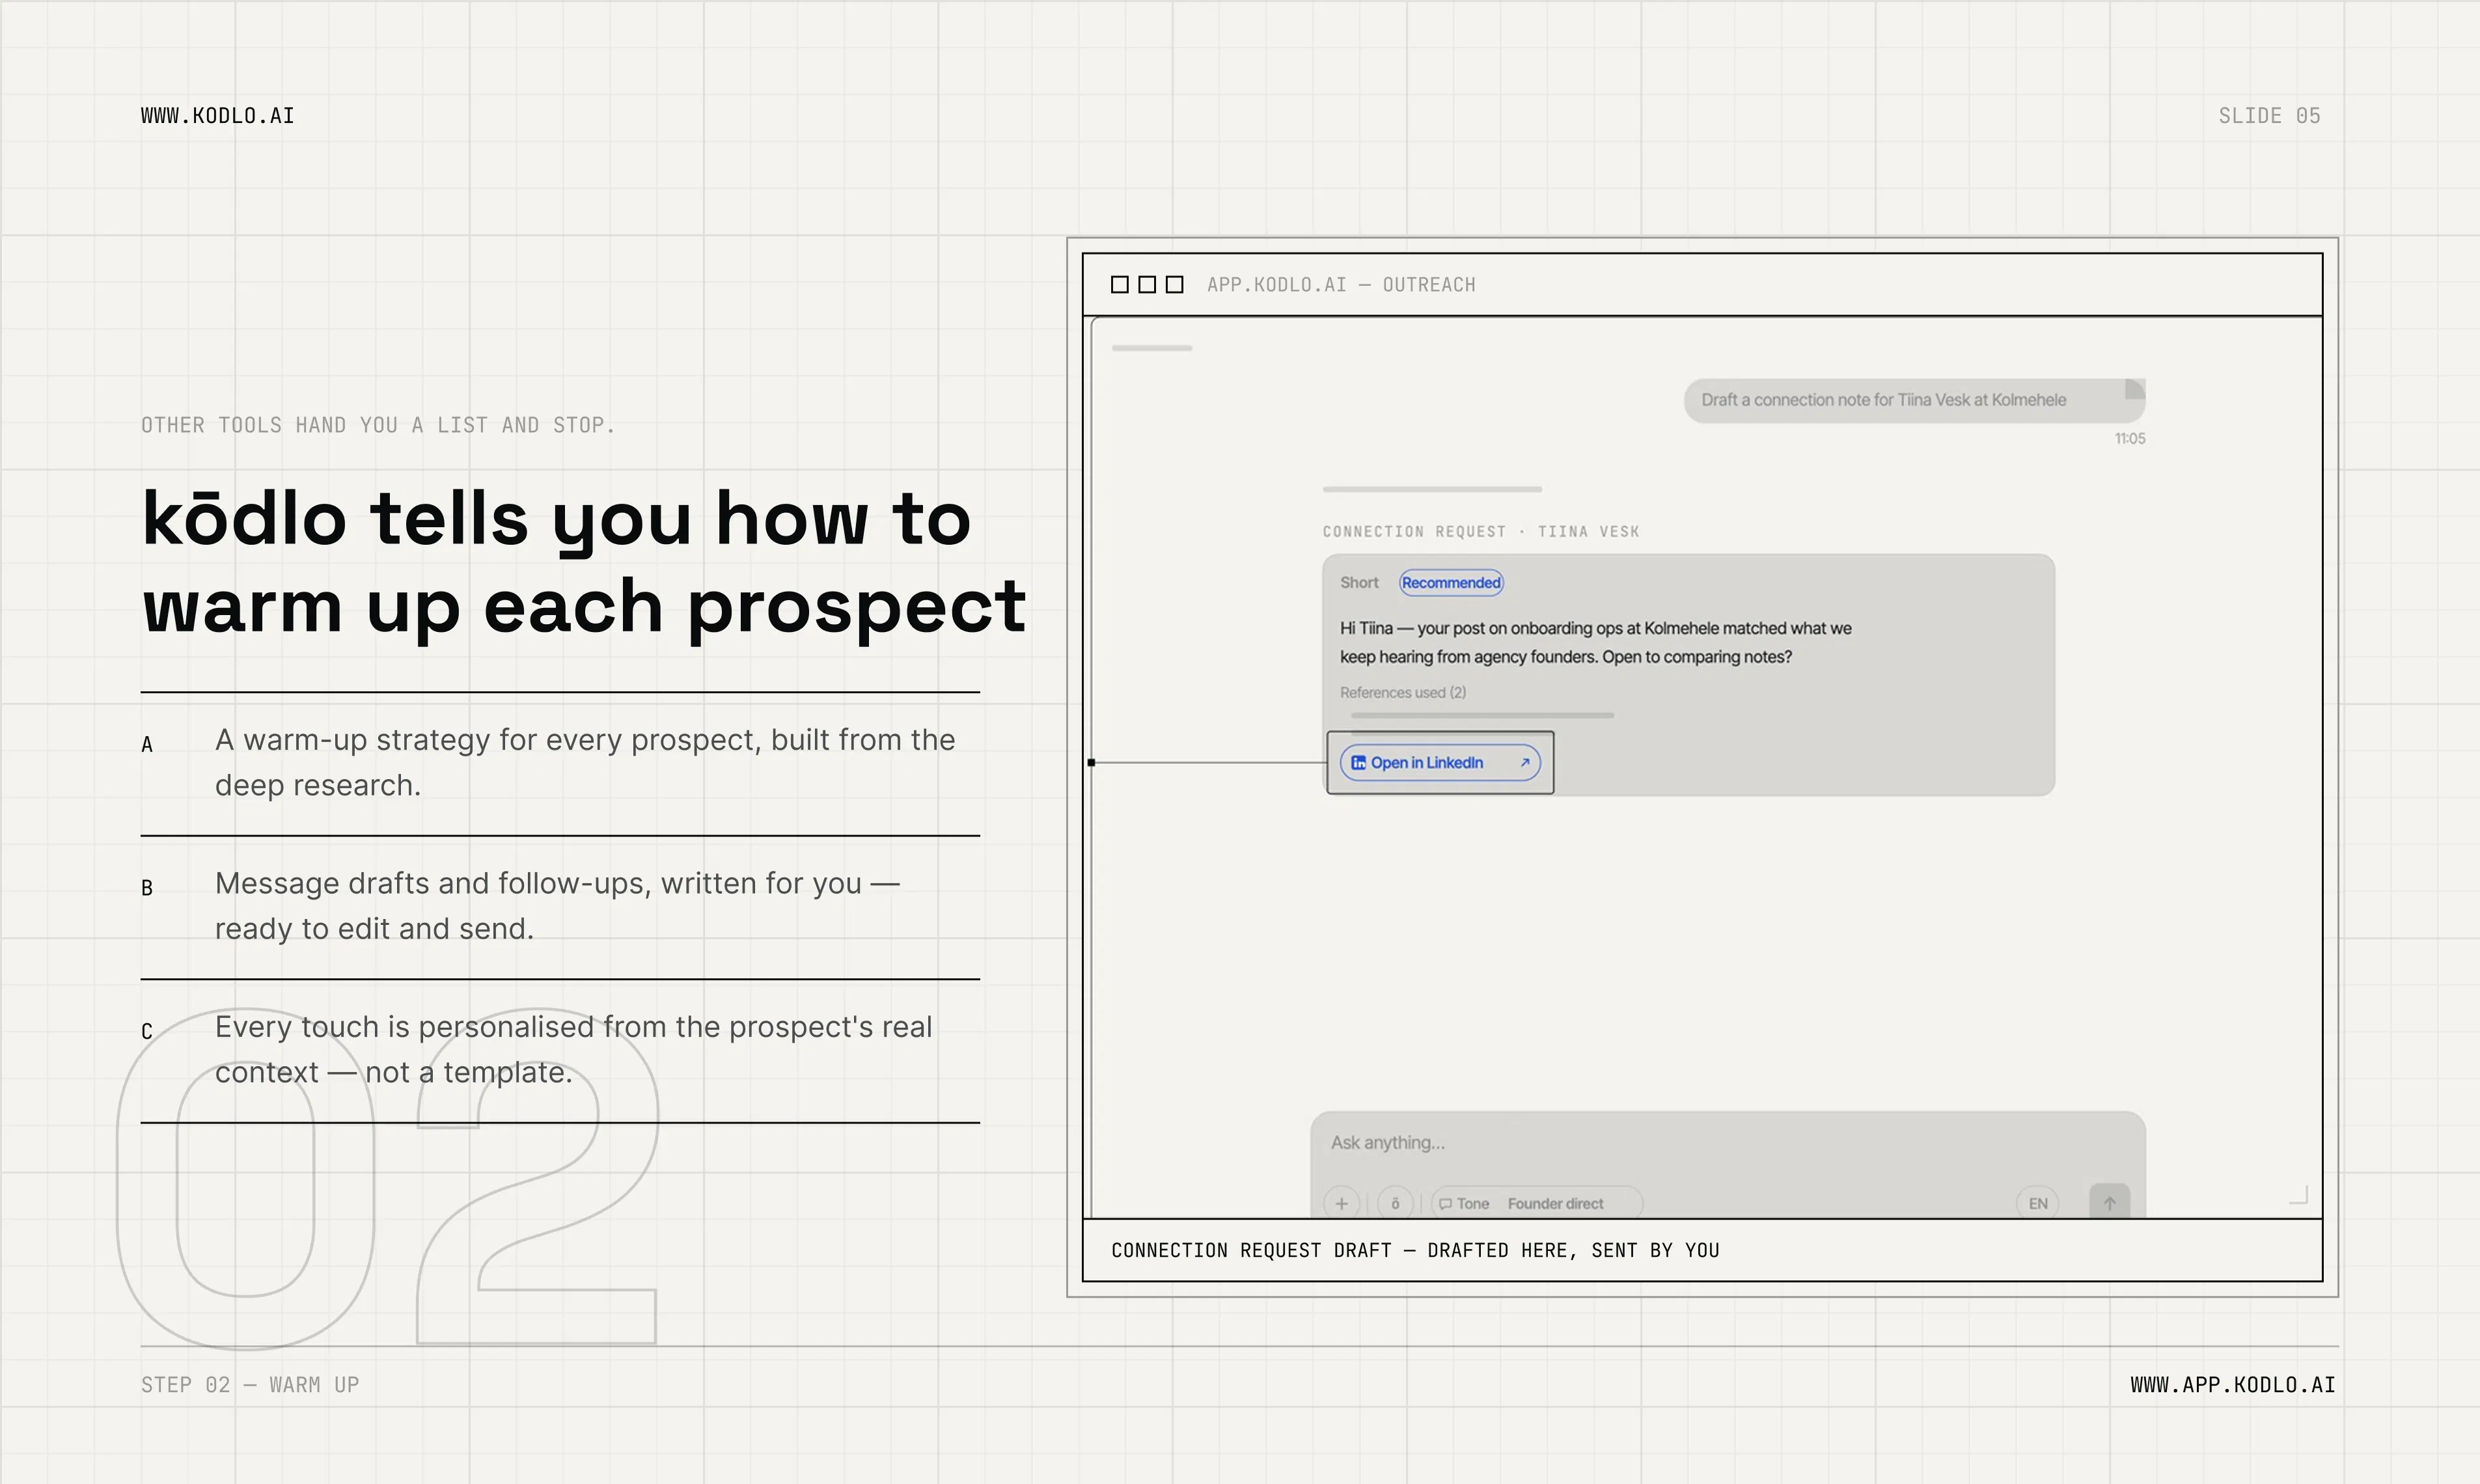Click the WWW.APP.KODLO.AI footer text
Viewport: 2480px width, 1484px height.
2233,1385
